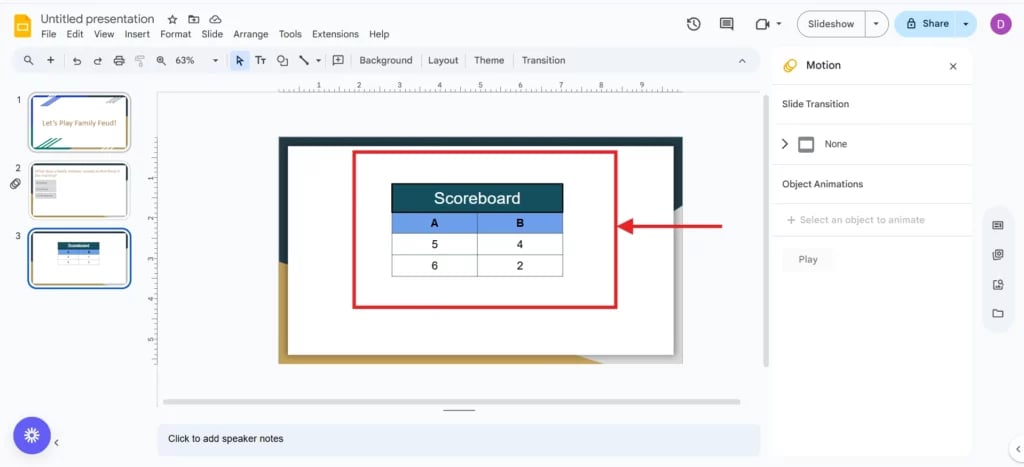This screenshot has width=1024, height=467.
Task: Click the Print icon
Action: tap(119, 61)
